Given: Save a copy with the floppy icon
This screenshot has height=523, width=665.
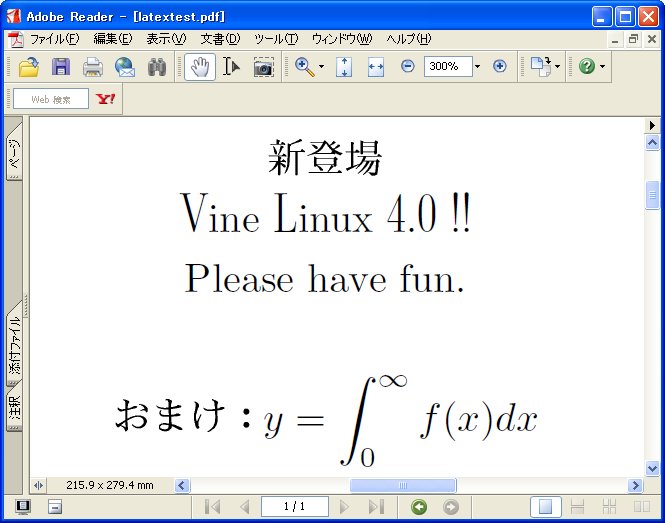Looking at the screenshot, I should [61, 67].
